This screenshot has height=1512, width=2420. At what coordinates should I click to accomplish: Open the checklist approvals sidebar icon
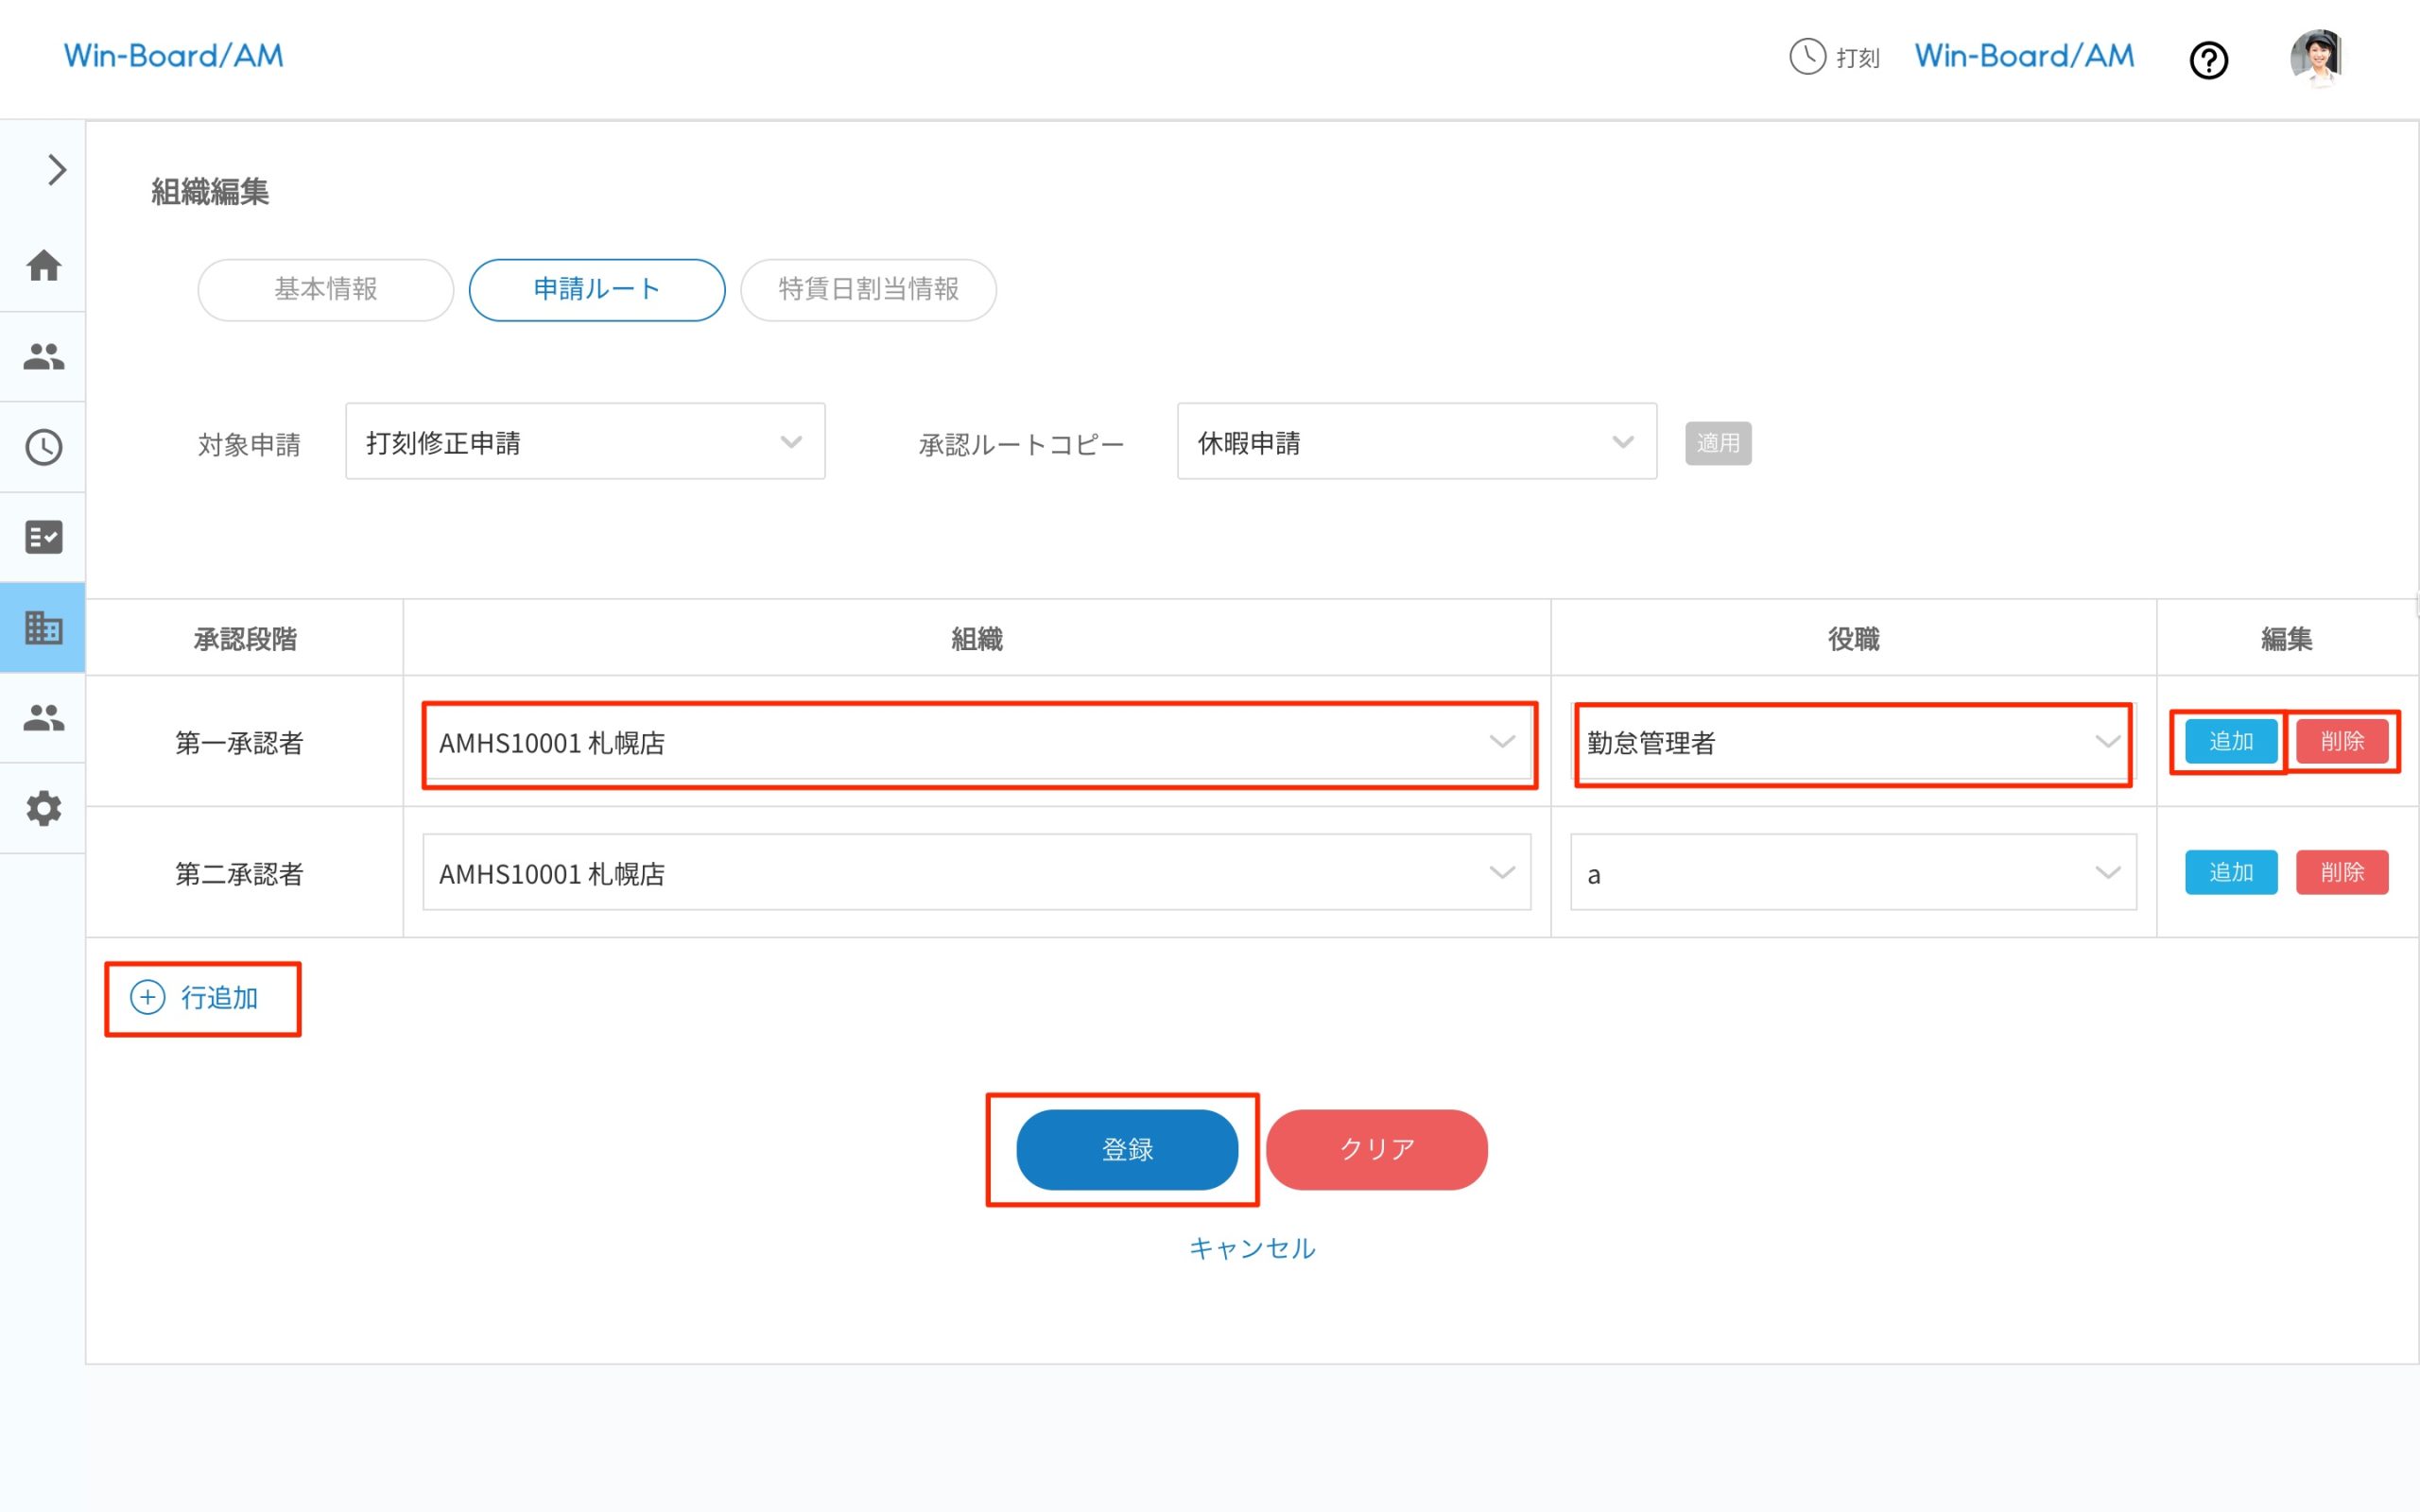[43, 537]
